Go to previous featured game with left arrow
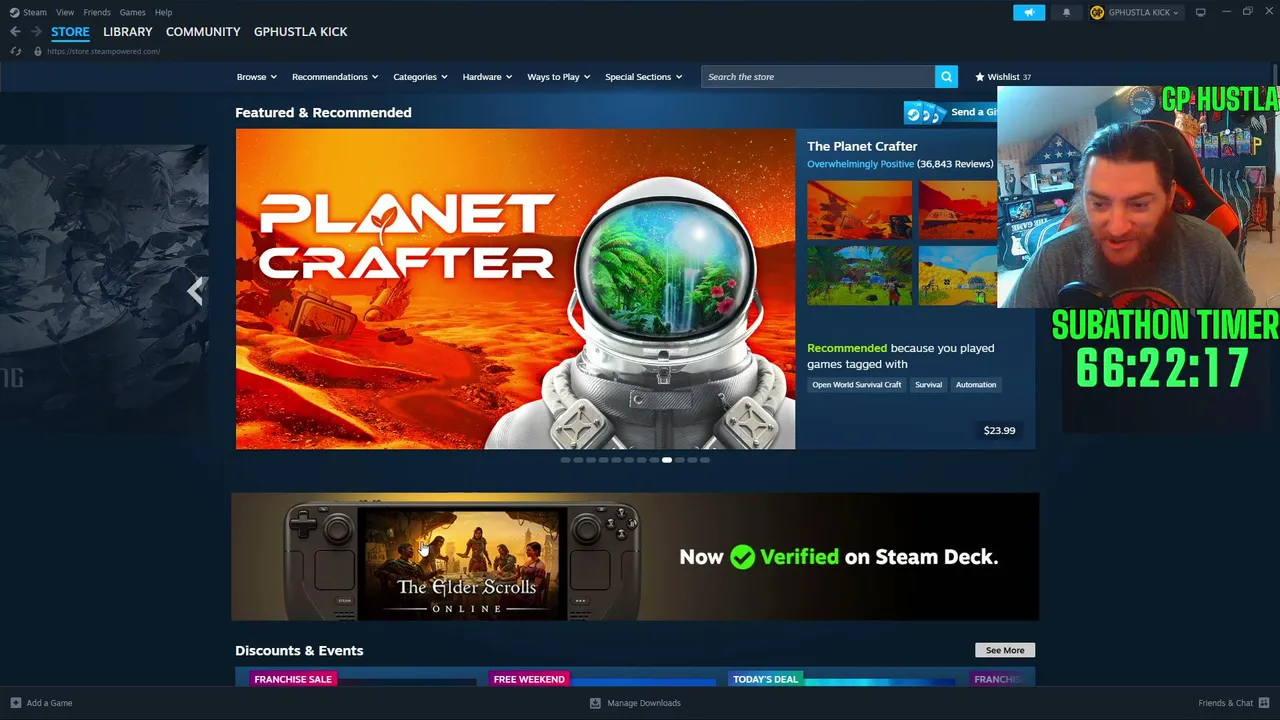 click(195, 291)
